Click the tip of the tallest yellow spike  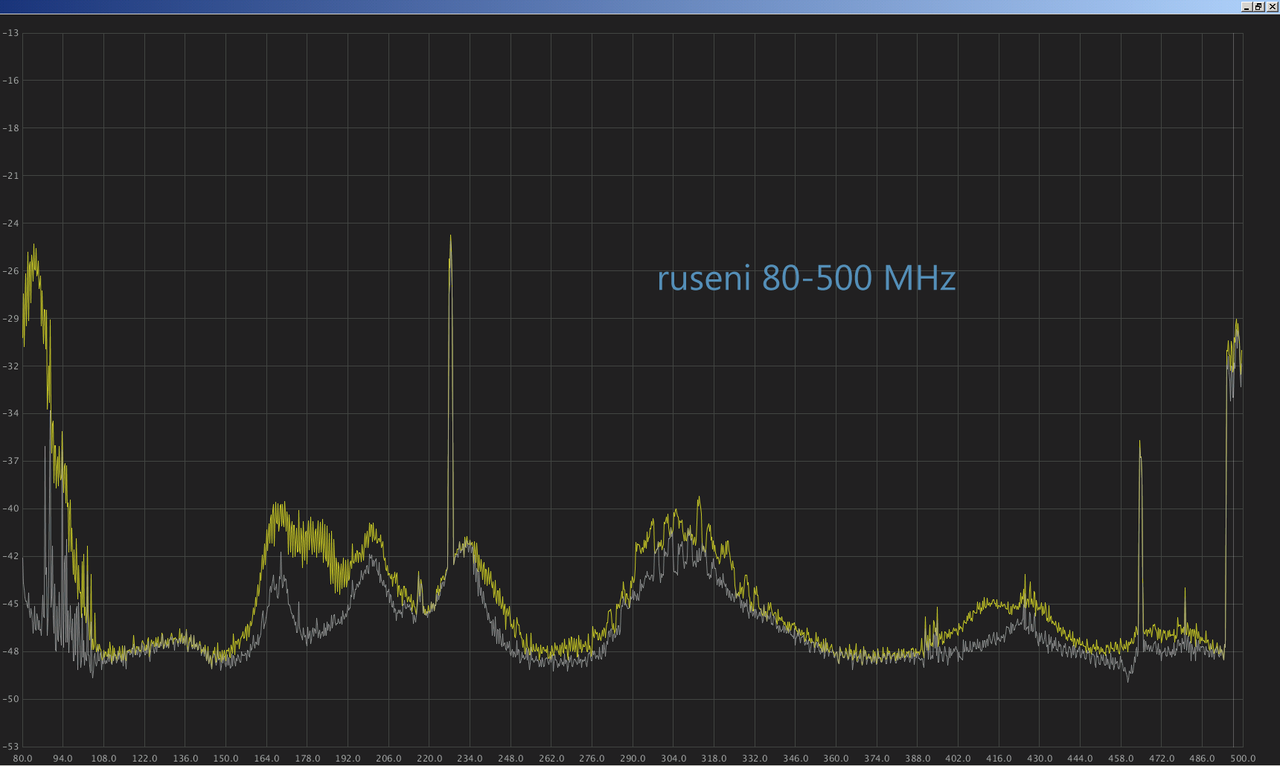[450, 237]
